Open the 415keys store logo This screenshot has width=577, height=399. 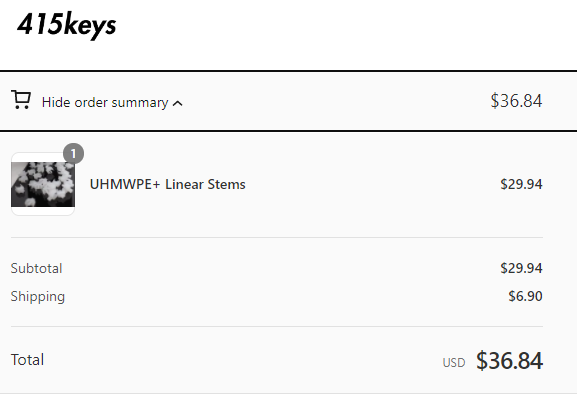tap(67, 25)
